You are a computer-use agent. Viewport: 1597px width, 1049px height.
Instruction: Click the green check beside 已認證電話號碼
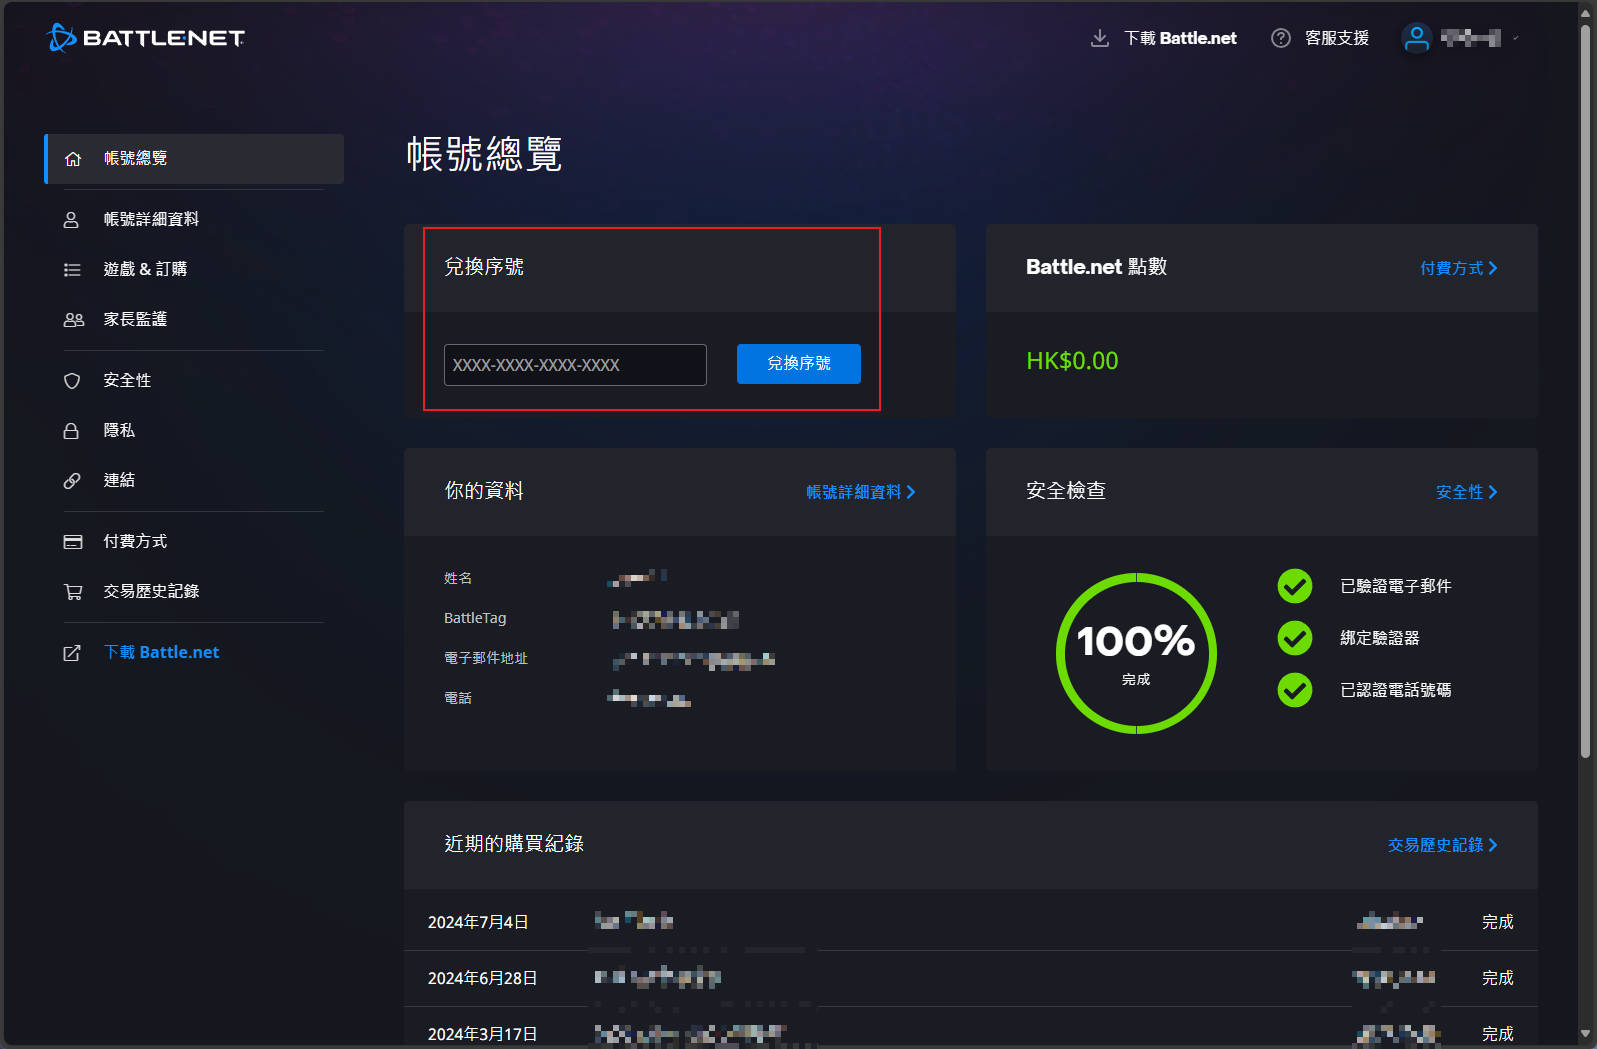pyautogui.click(x=1295, y=690)
